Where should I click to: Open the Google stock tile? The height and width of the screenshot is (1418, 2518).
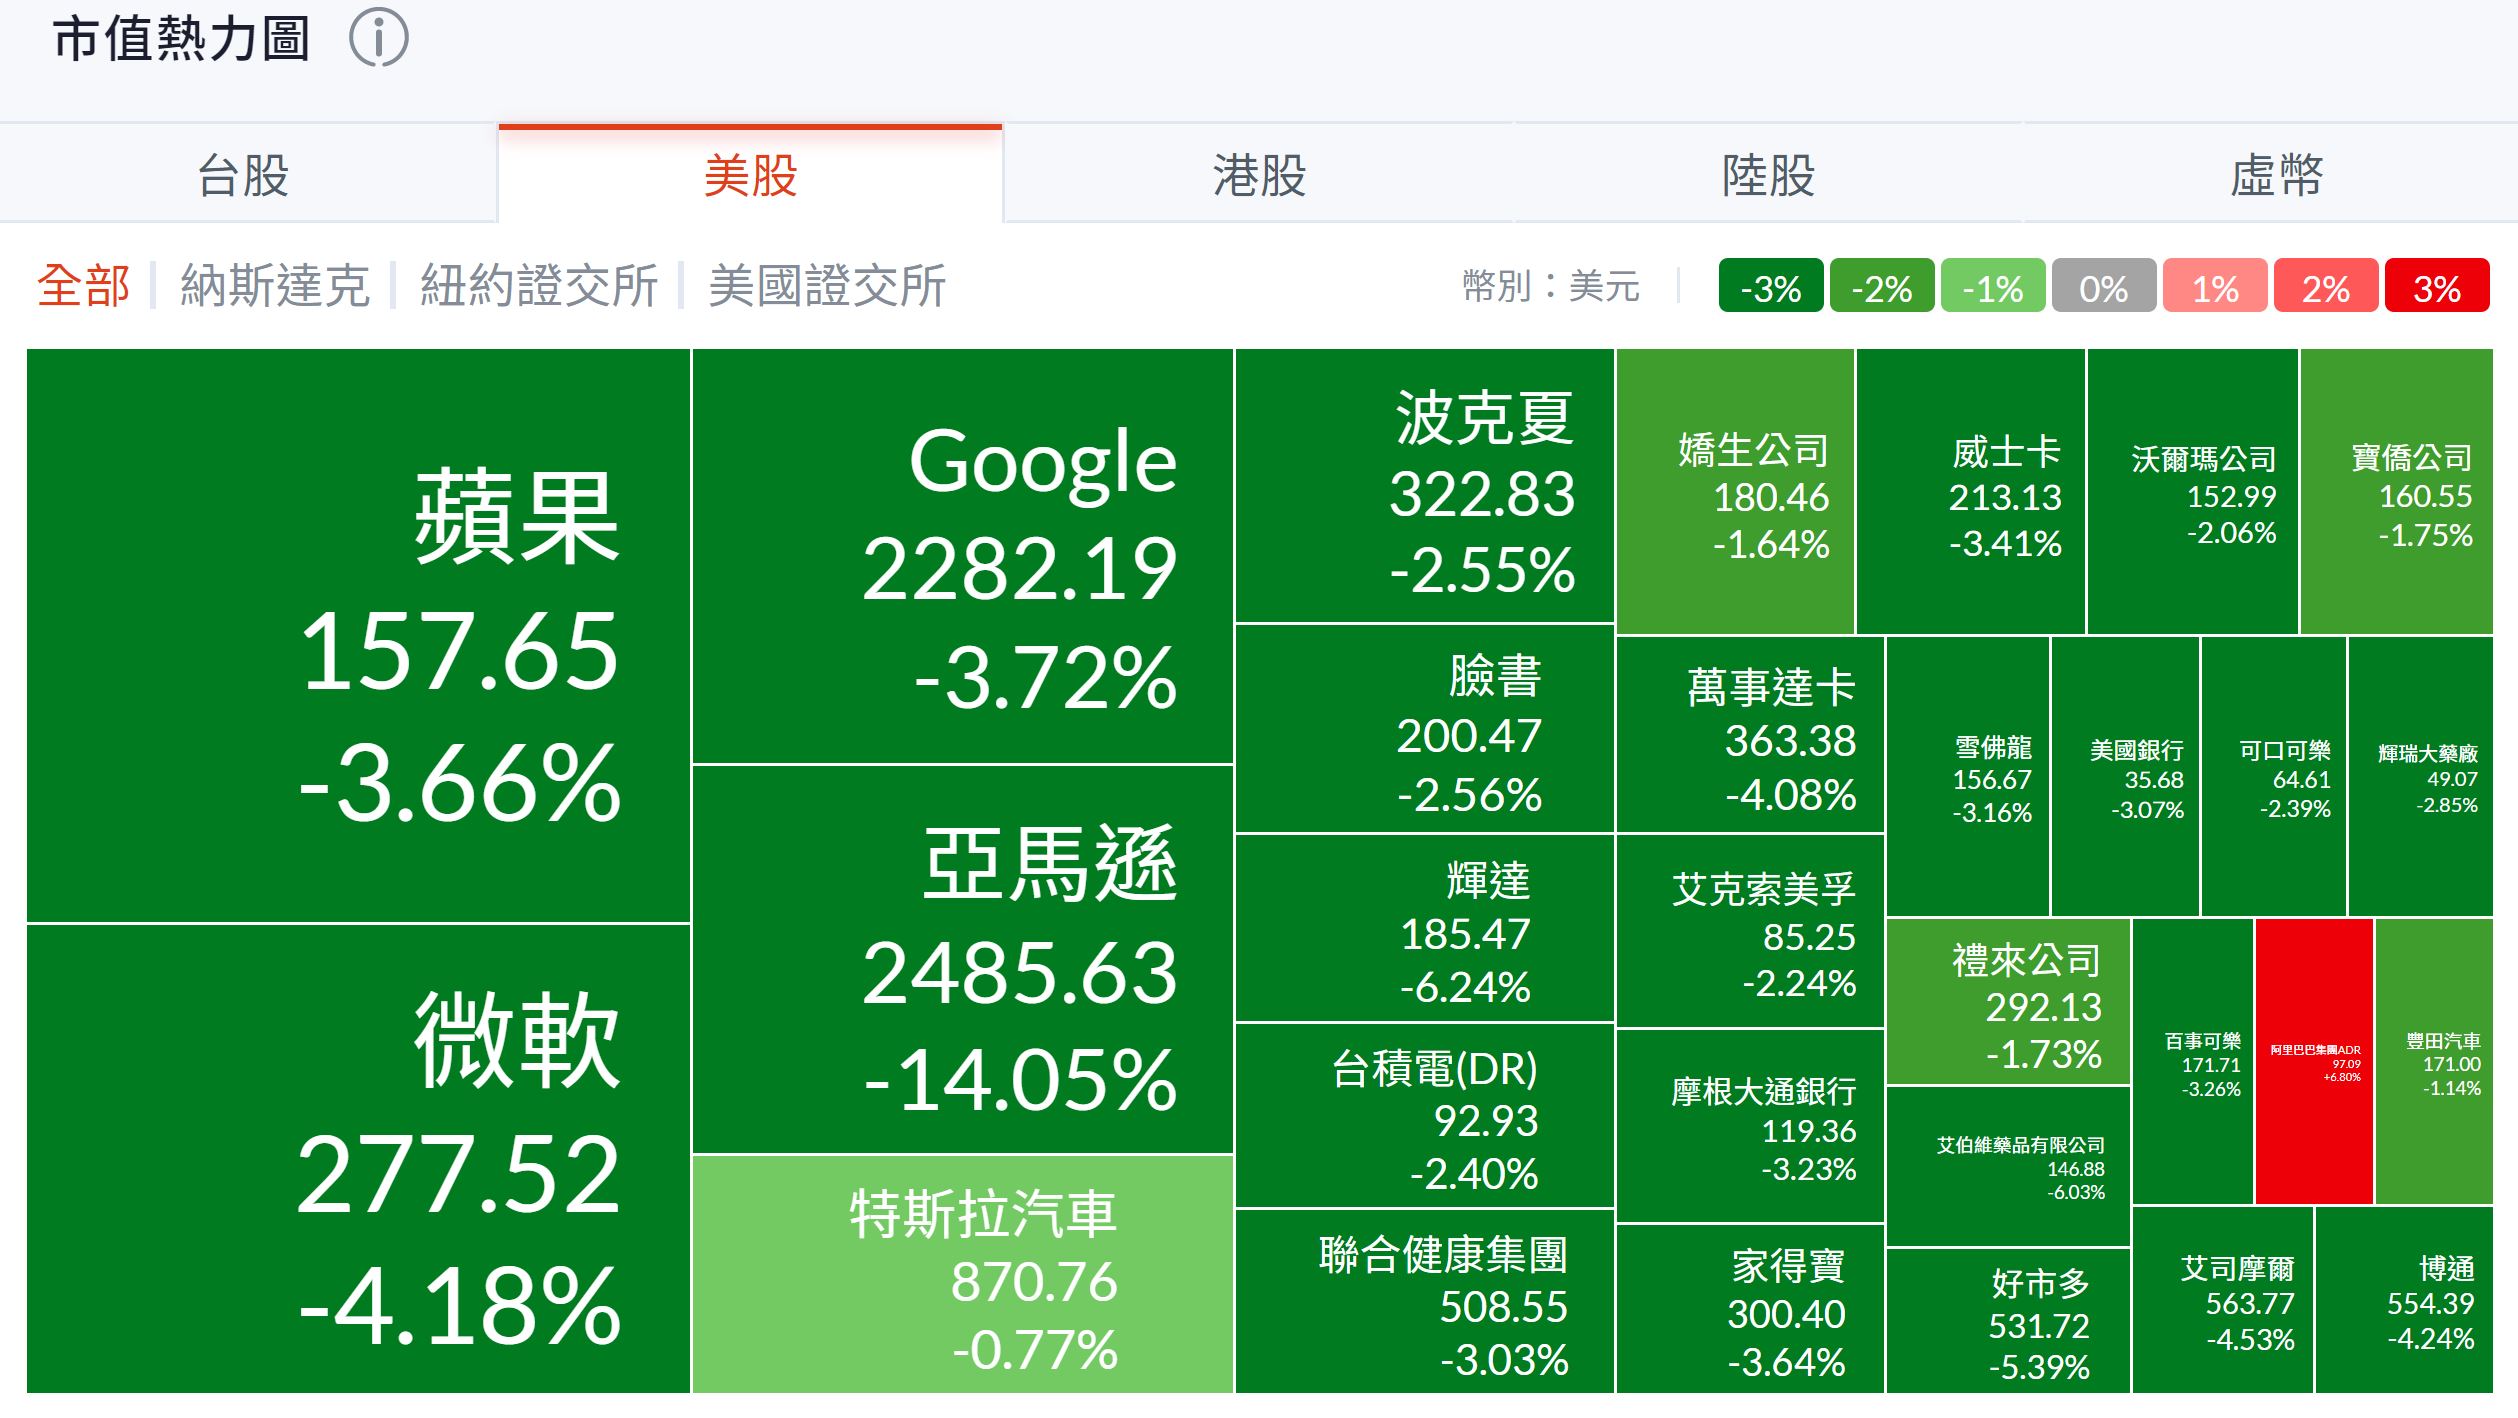(962, 556)
